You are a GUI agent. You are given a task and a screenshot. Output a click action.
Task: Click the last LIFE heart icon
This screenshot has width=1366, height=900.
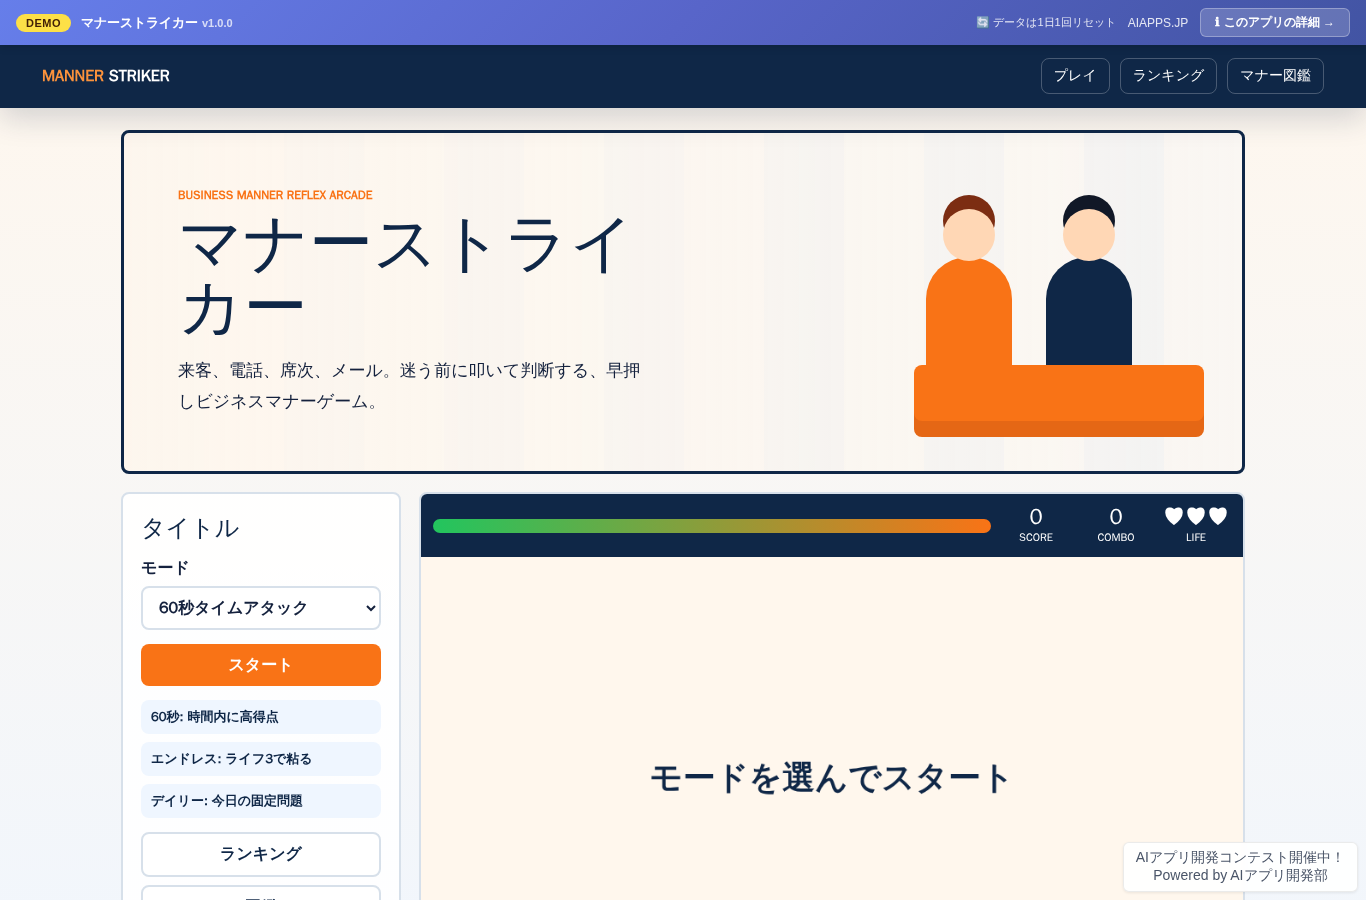click(x=1218, y=516)
